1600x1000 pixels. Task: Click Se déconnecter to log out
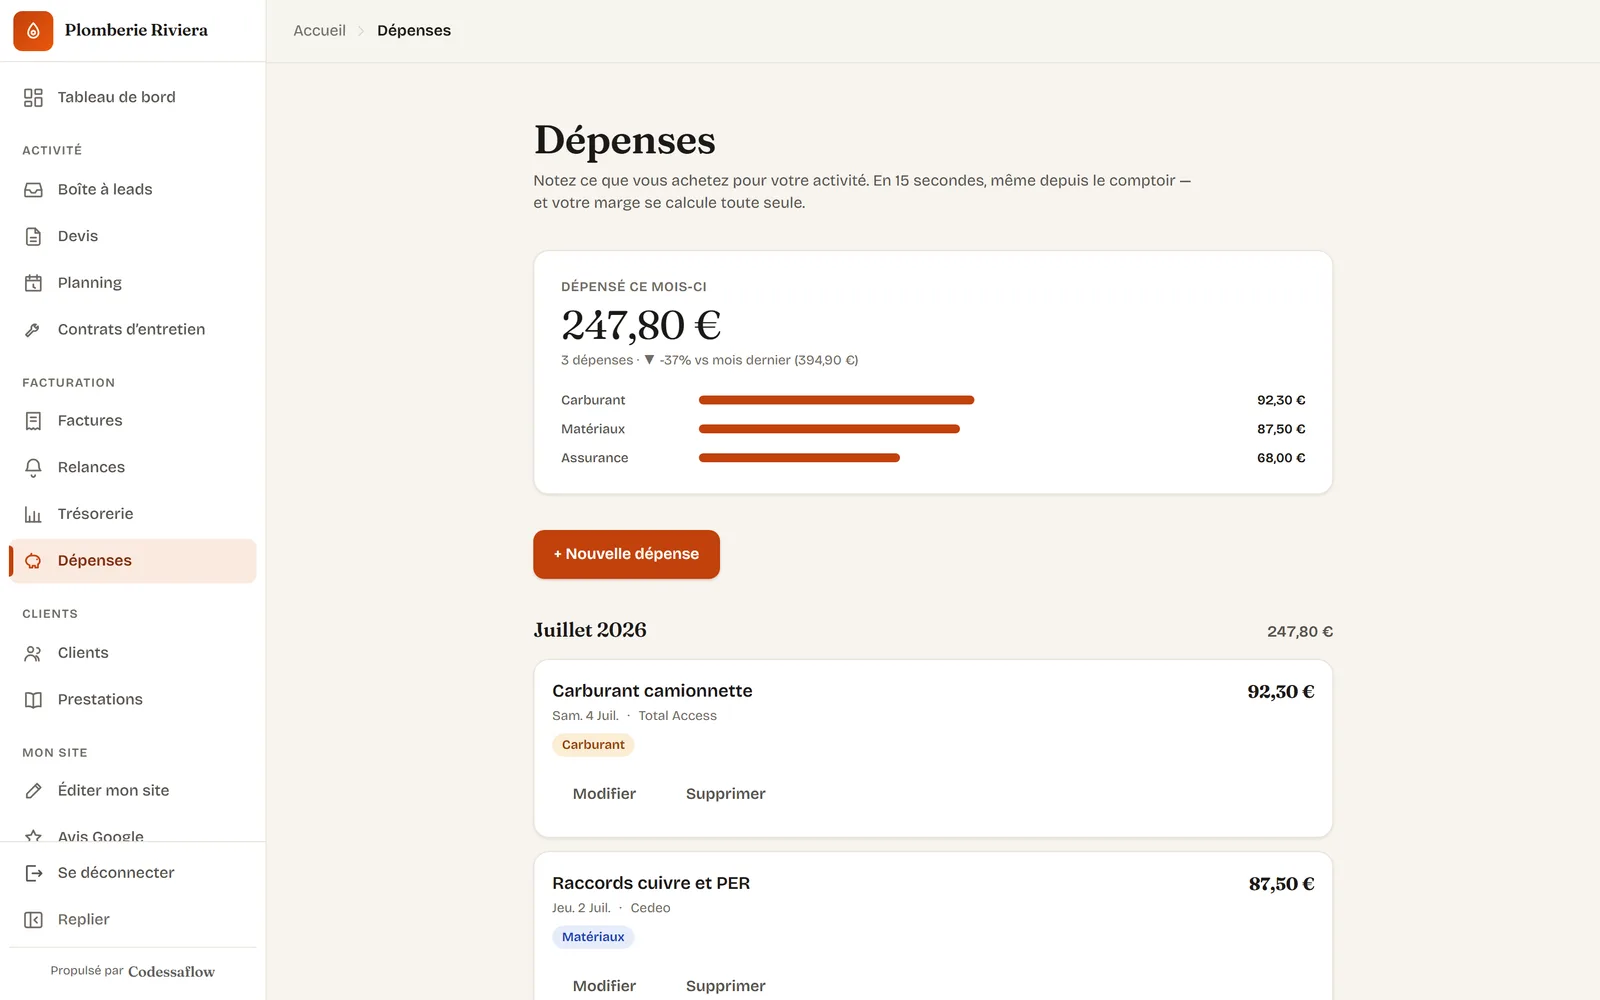point(133,873)
